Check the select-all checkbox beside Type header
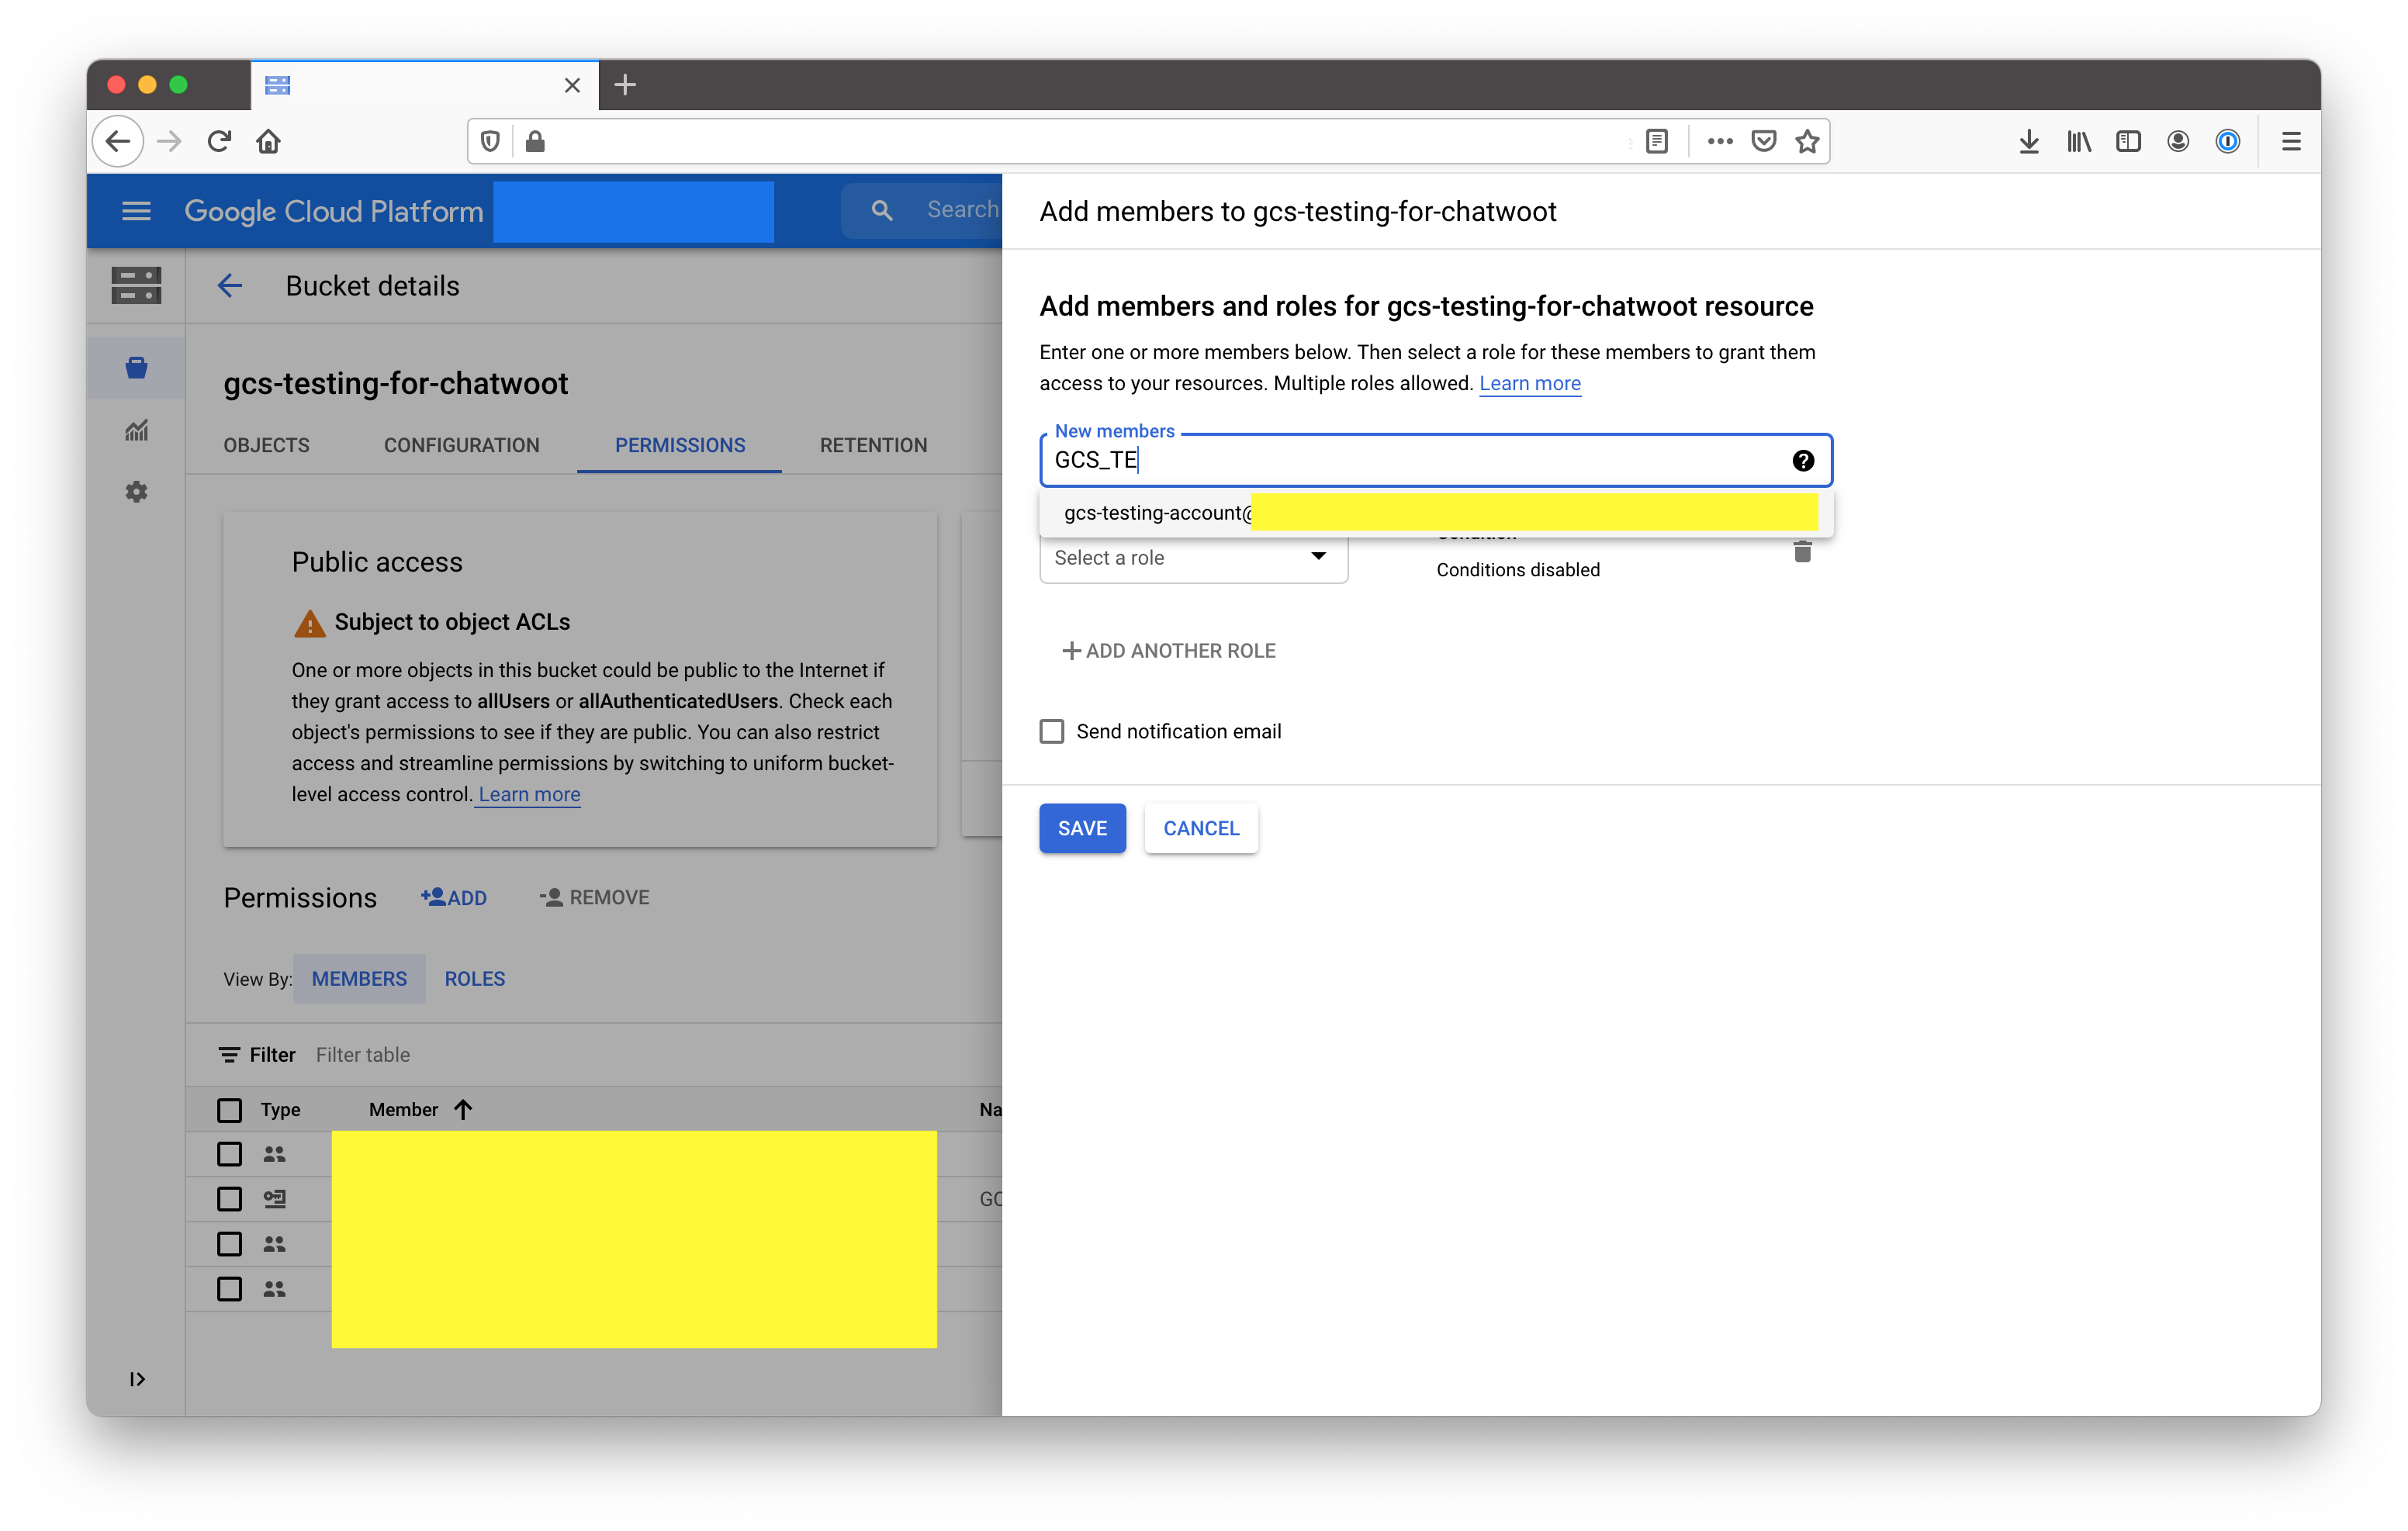 229,1110
